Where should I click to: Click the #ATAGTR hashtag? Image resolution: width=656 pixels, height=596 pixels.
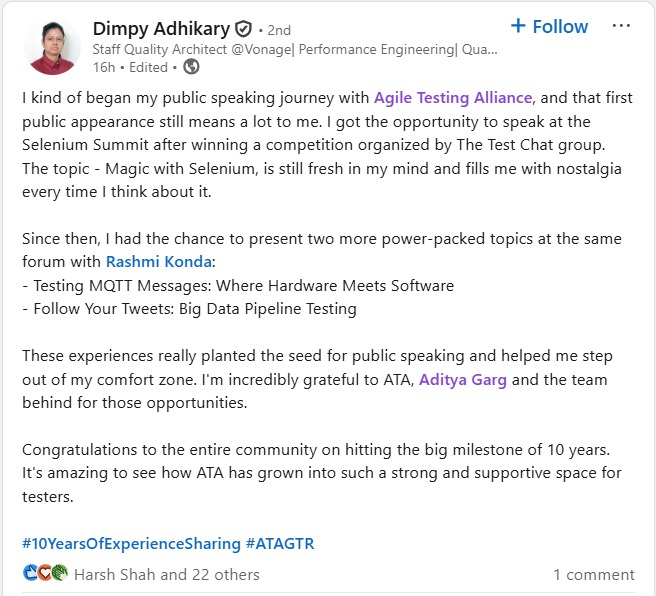tap(281, 544)
